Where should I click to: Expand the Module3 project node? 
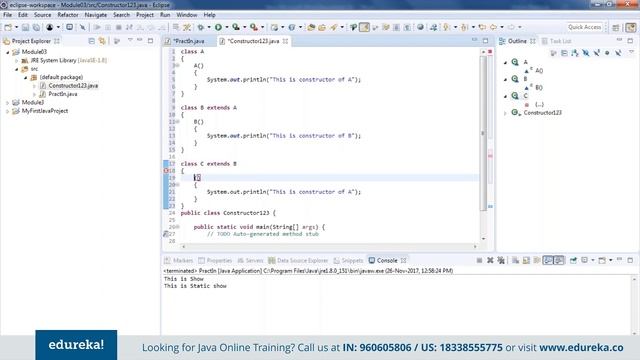click(8, 103)
